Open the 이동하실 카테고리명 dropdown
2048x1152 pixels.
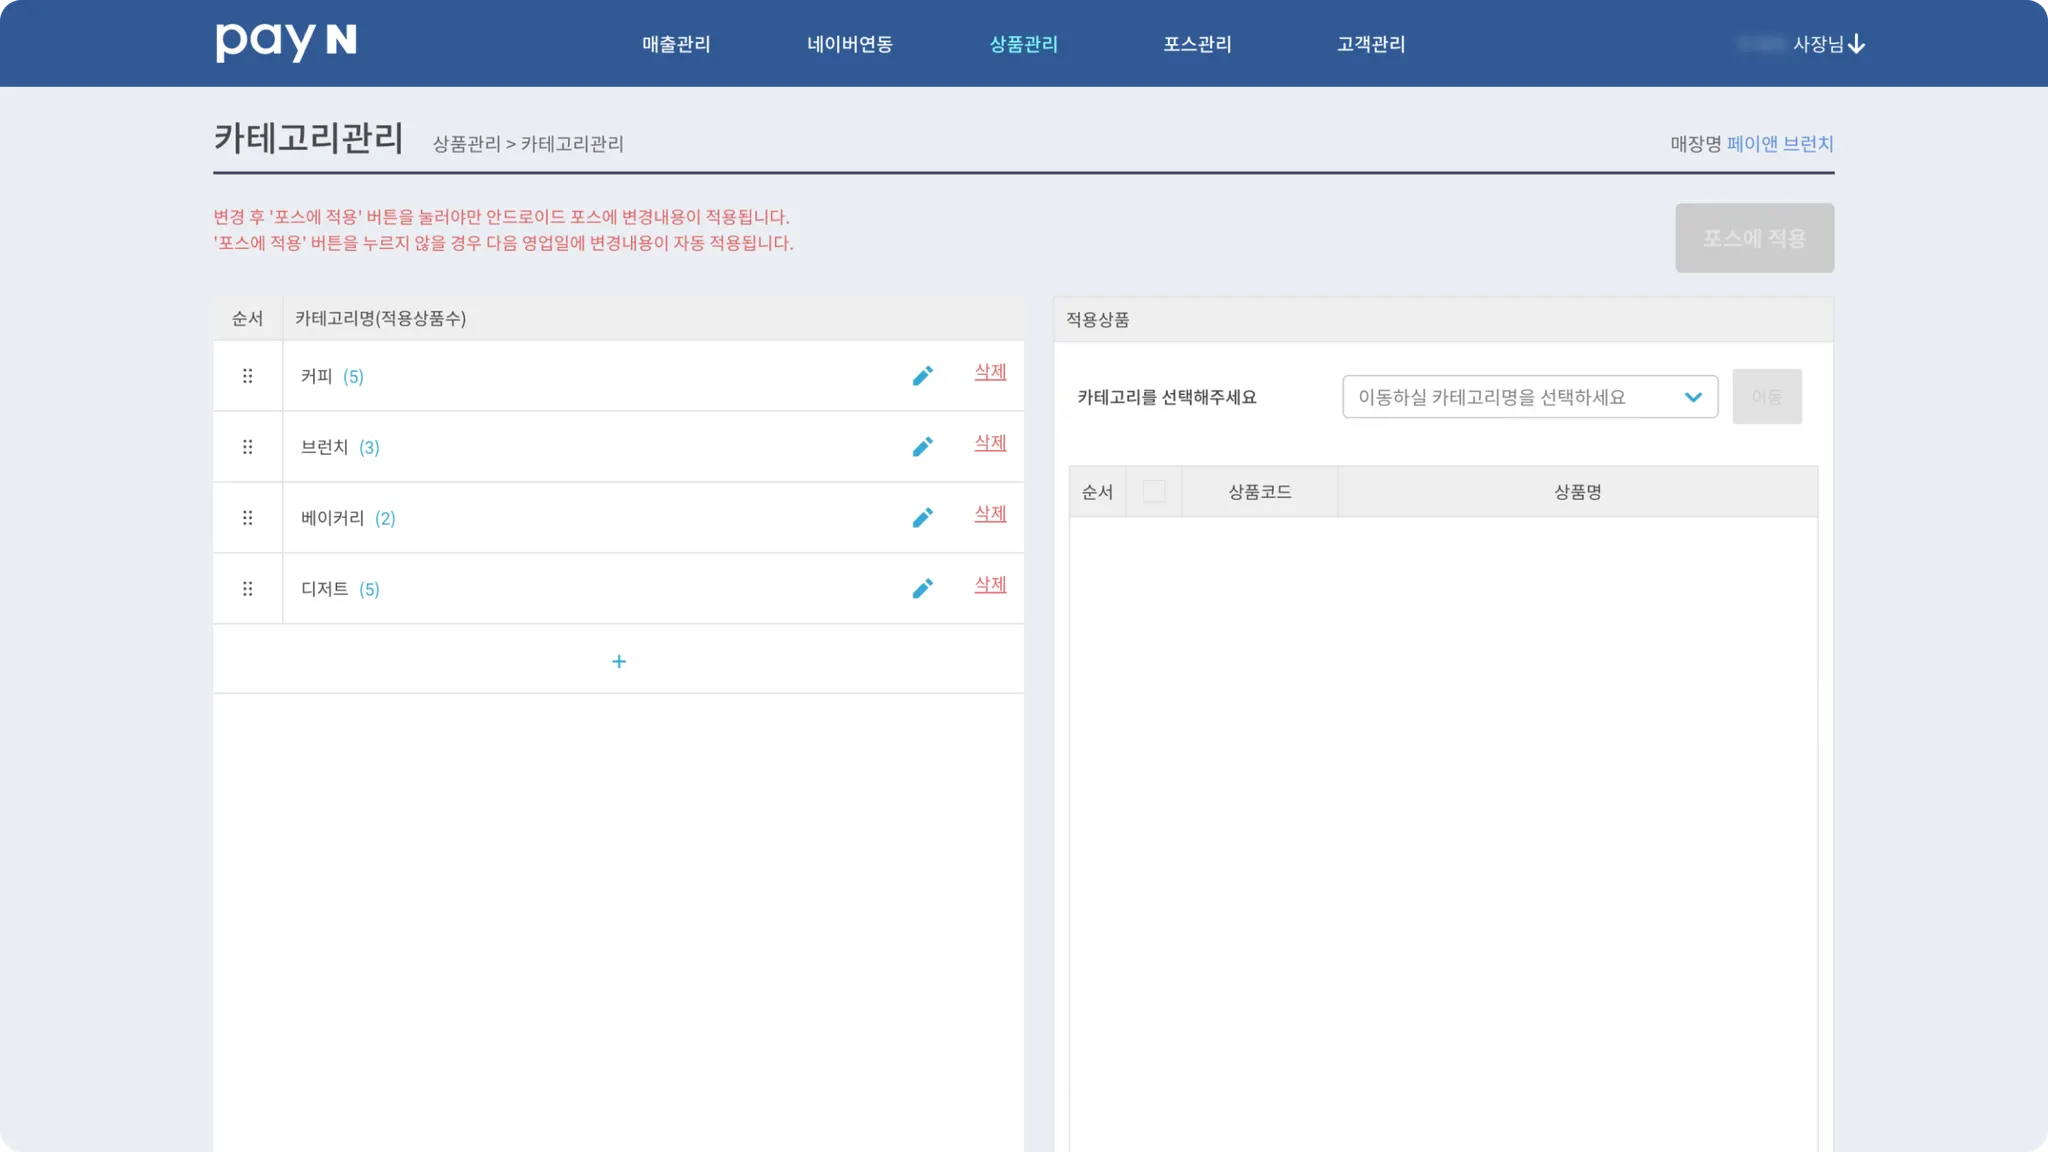tap(1529, 397)
